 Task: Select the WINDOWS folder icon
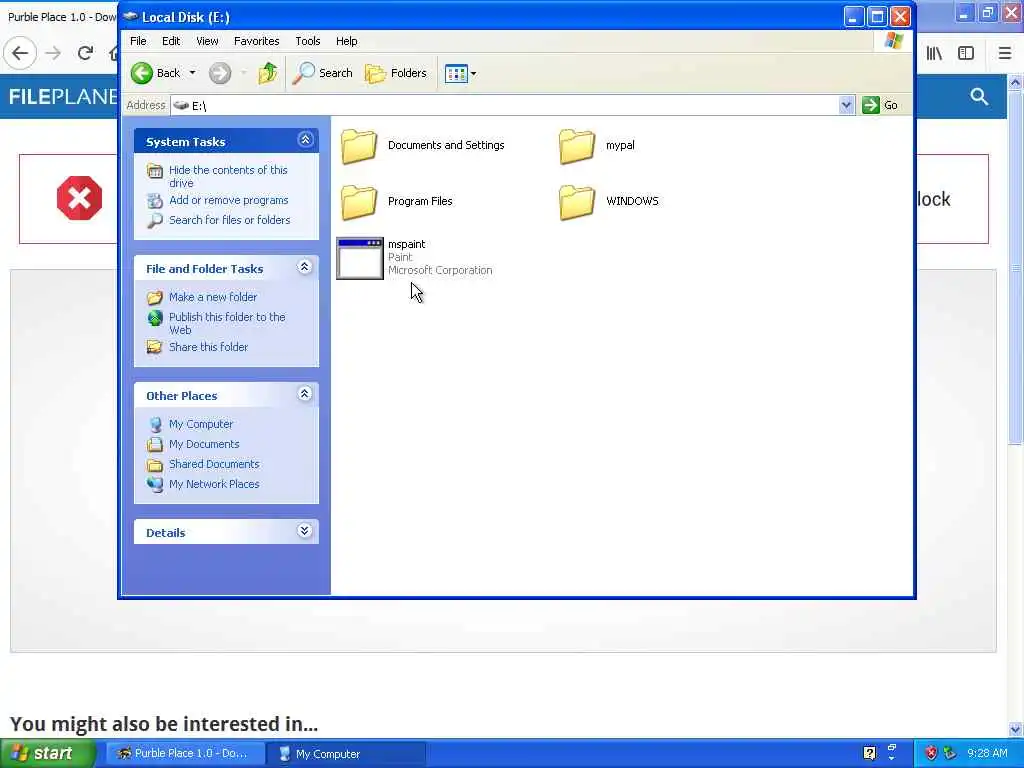tap(577, 202)
